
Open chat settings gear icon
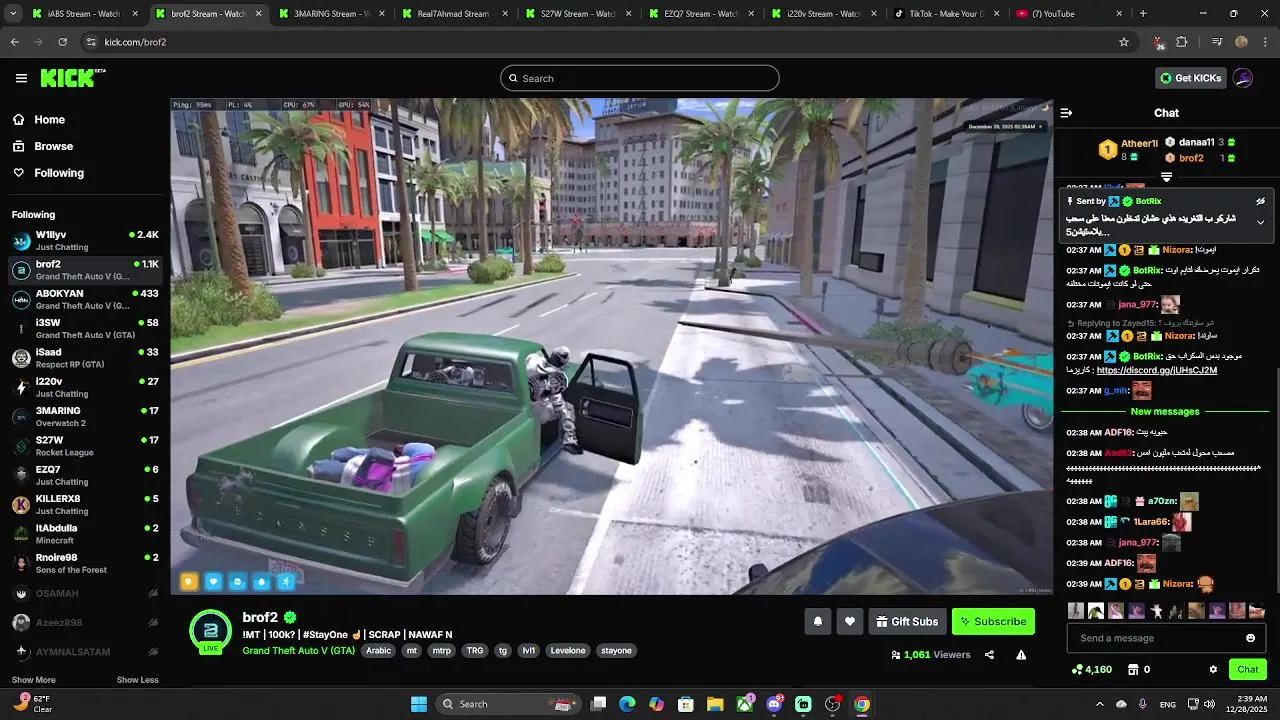(1213, 669)
